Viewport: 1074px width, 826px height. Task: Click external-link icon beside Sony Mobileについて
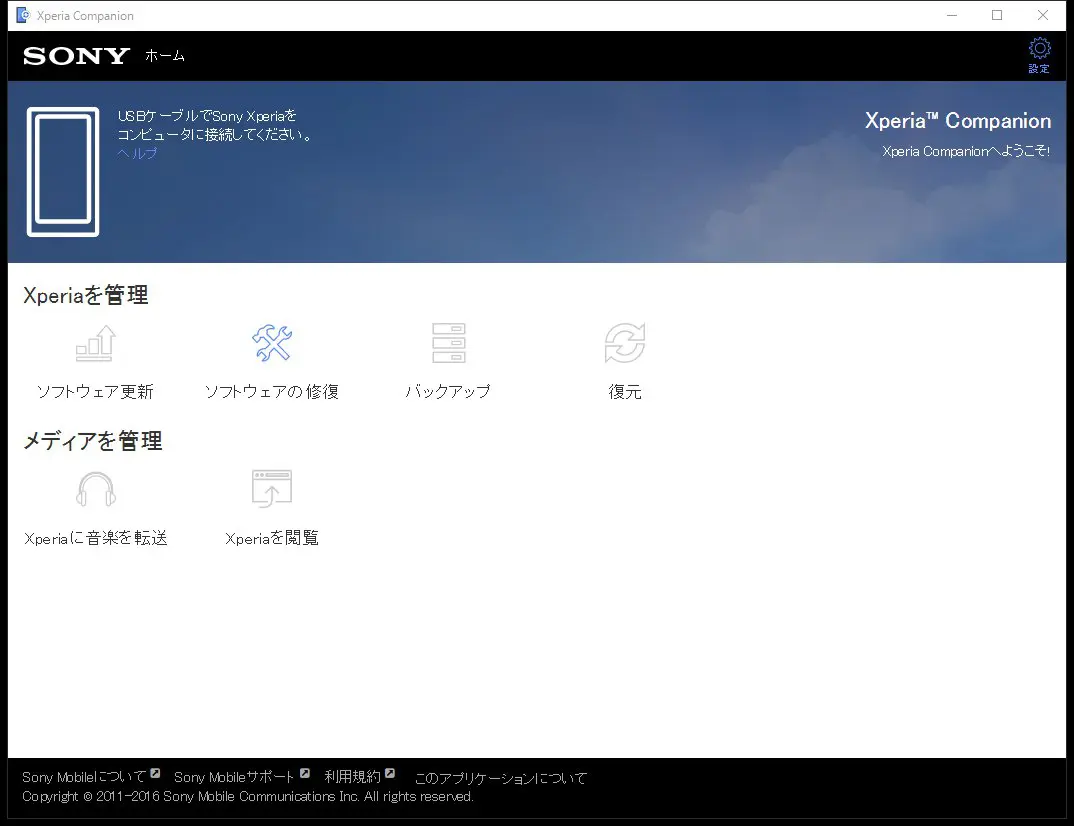tap(155, 773)
